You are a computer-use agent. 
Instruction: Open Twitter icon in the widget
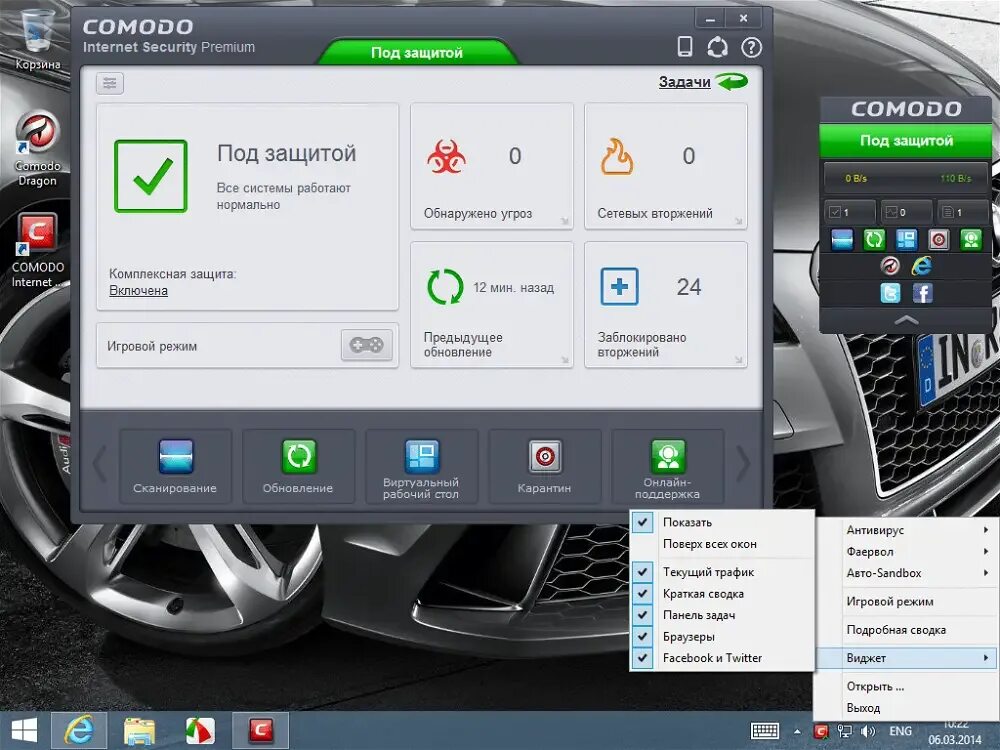(890, 293)
